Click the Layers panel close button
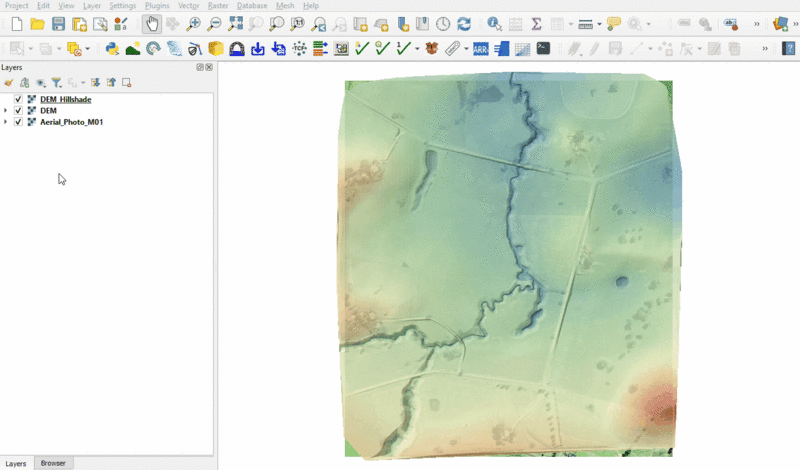The width and height of the screenshot is (800, 470). 209,67
